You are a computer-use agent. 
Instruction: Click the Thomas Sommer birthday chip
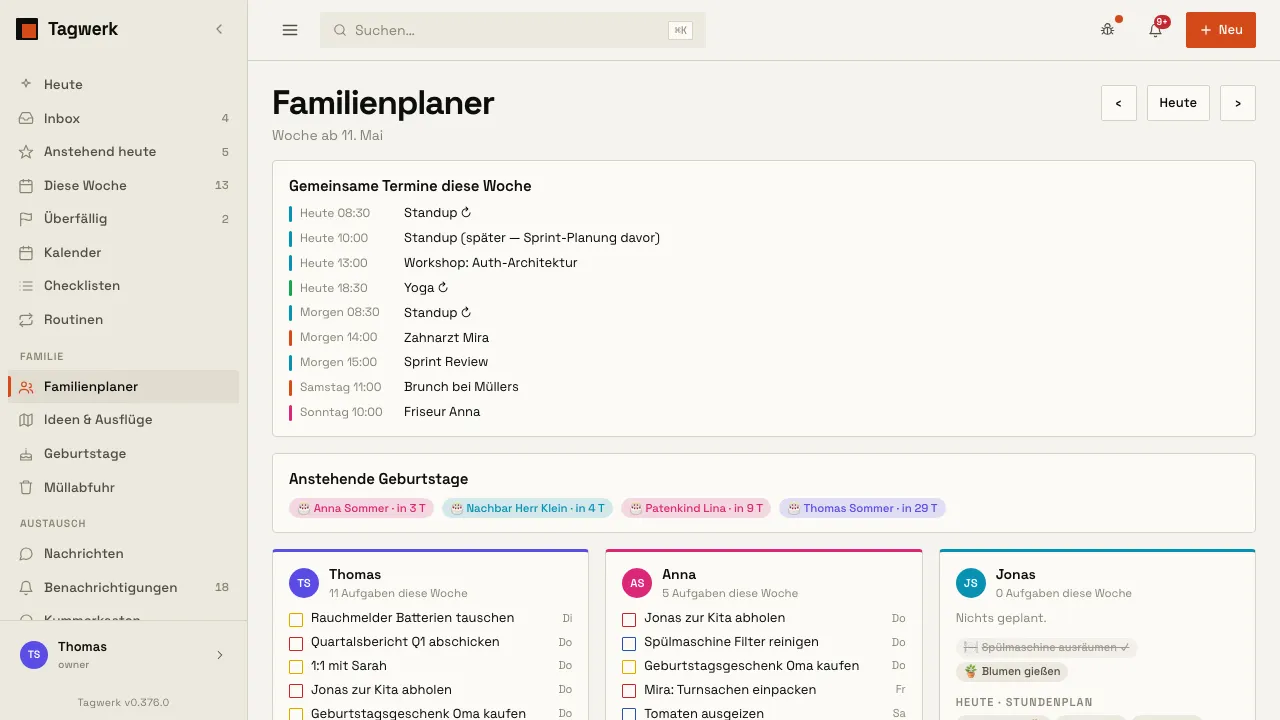[862, 509]
